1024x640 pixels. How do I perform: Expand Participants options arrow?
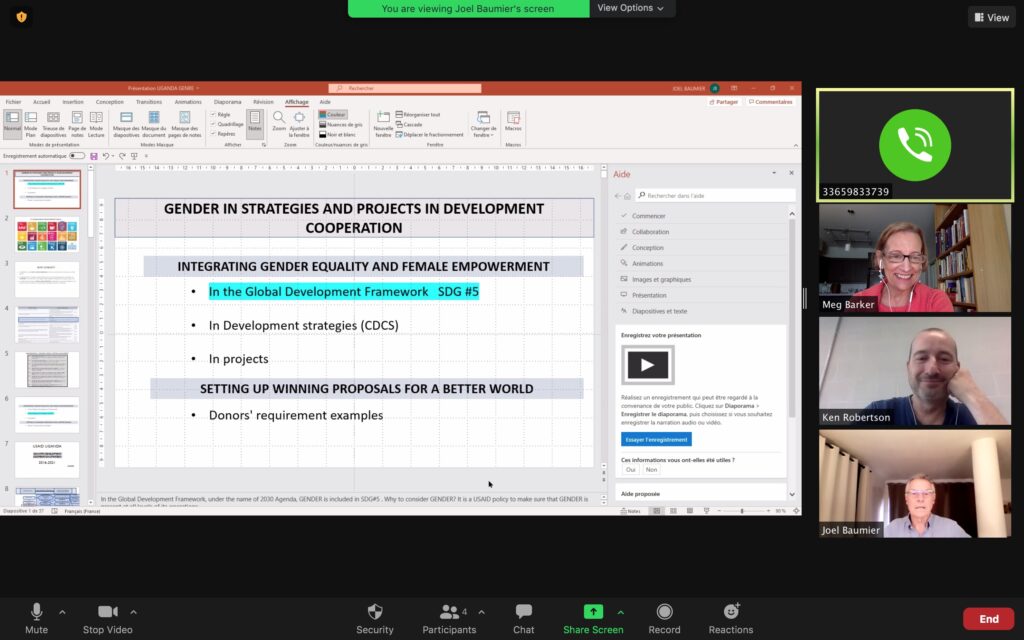(x=481, y=612)
